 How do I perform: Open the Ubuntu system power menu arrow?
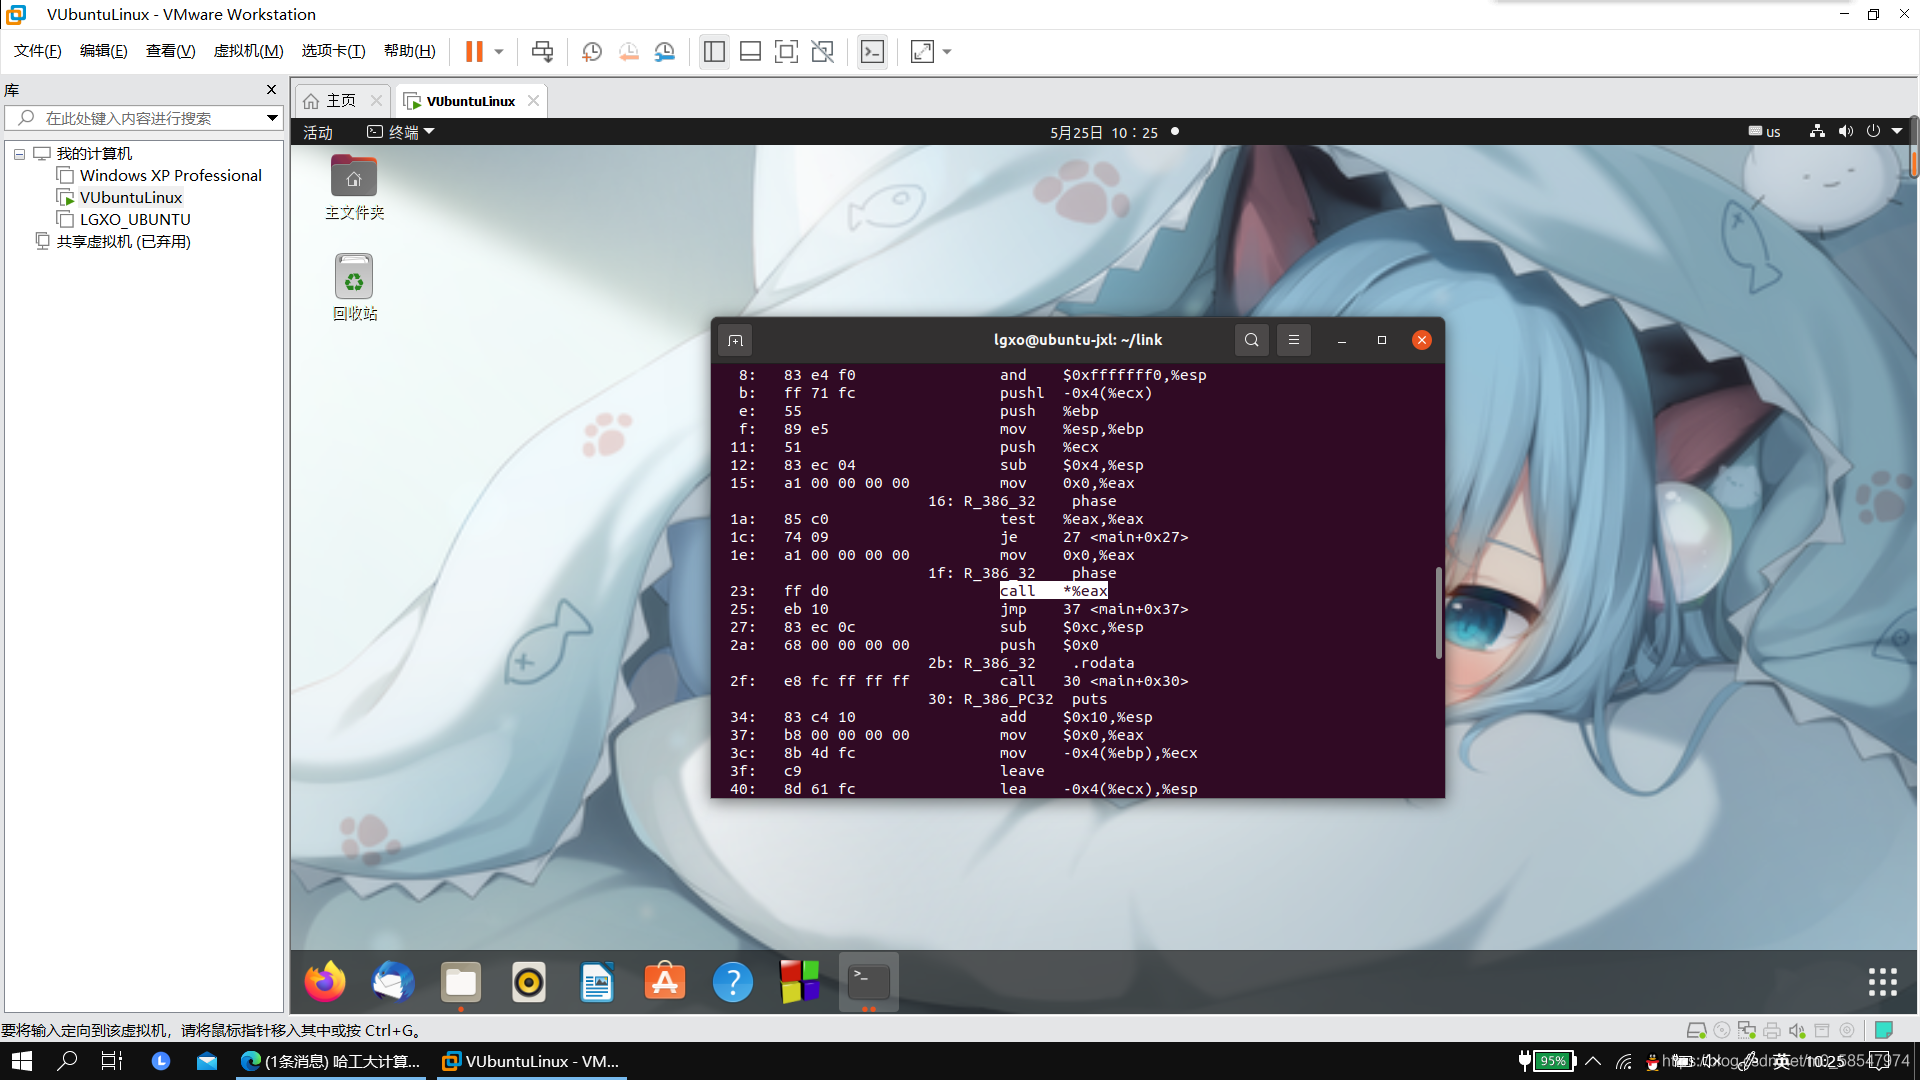tap(1897, 132)
